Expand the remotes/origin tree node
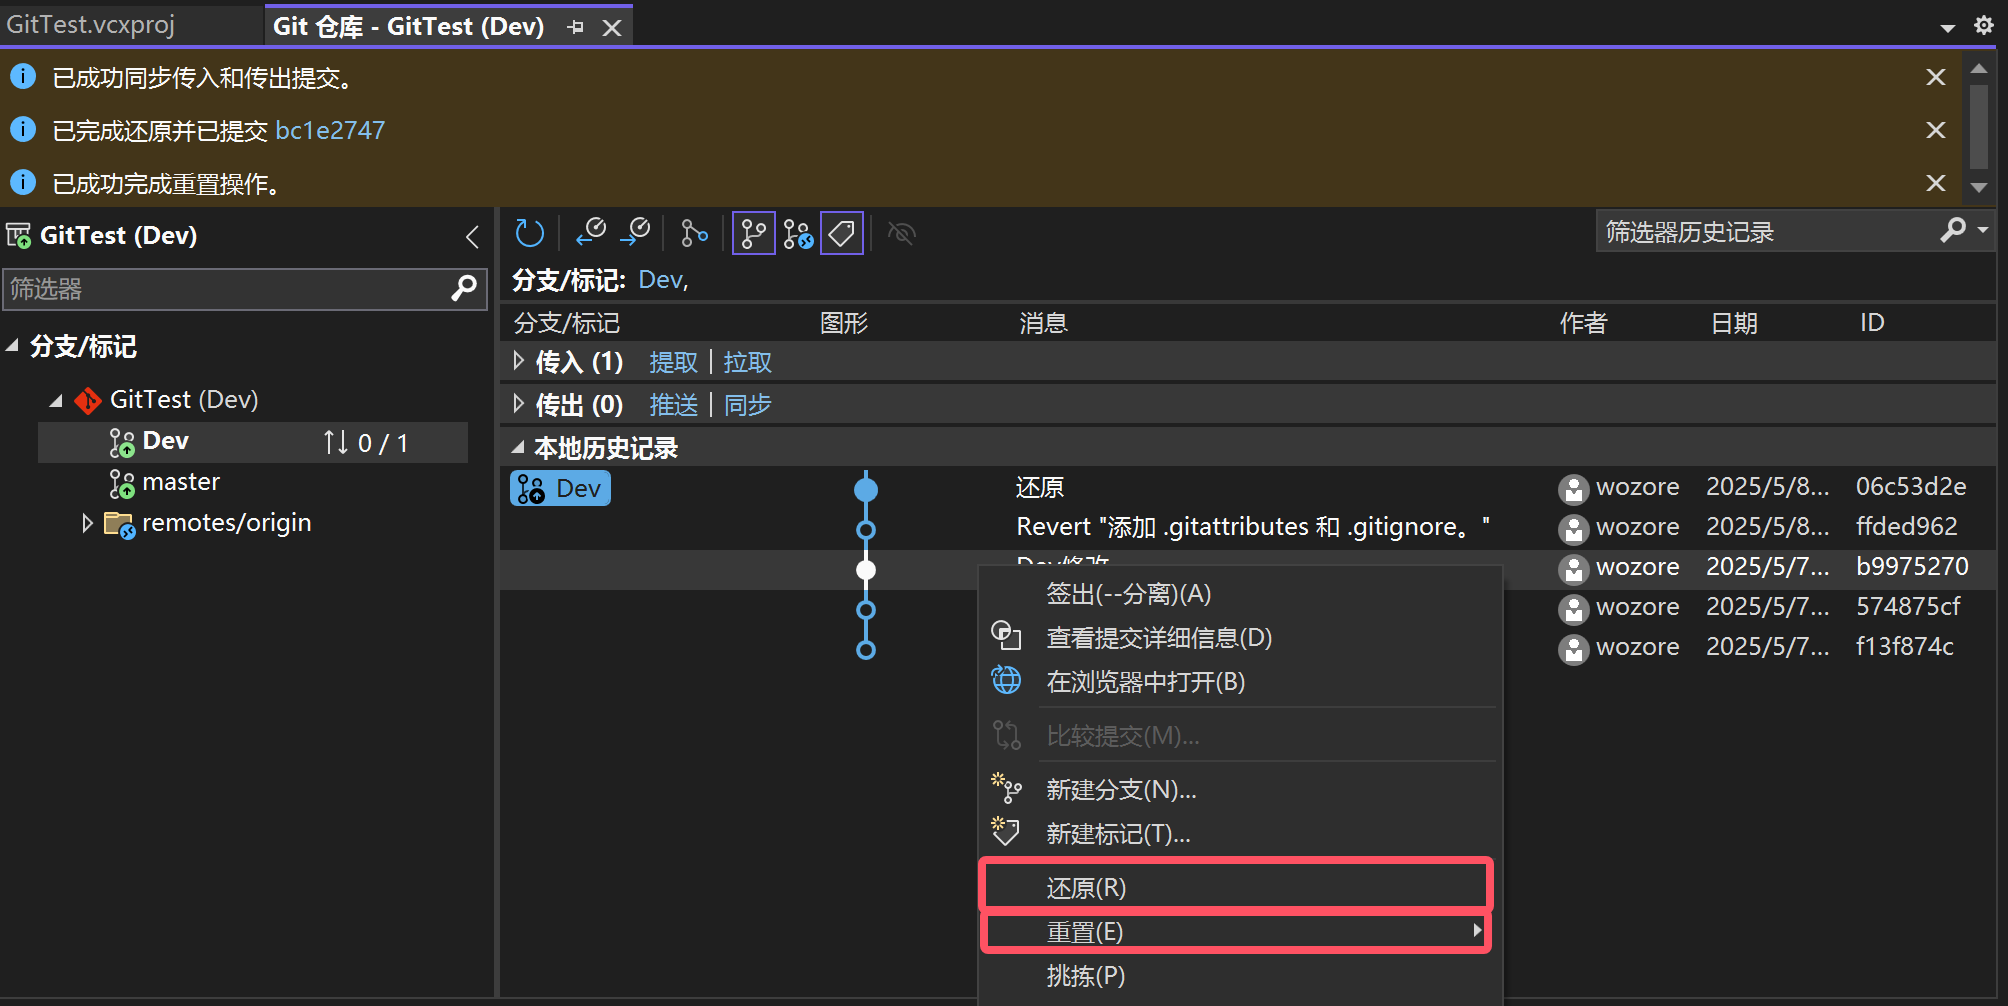 coord(87,523)
